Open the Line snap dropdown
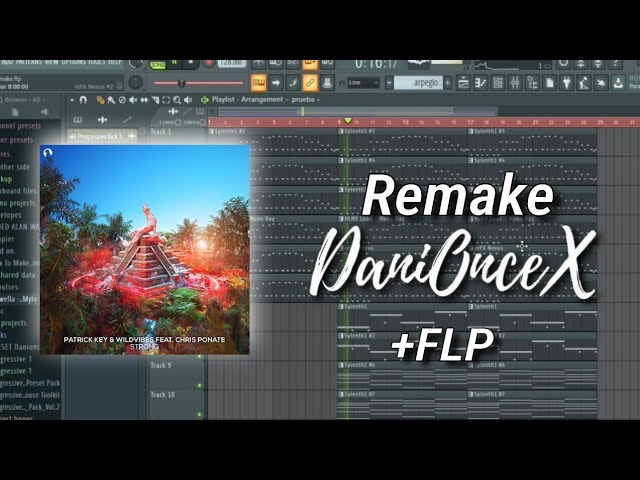Viewport: 640px width, 480px height. tap(364, 83)
